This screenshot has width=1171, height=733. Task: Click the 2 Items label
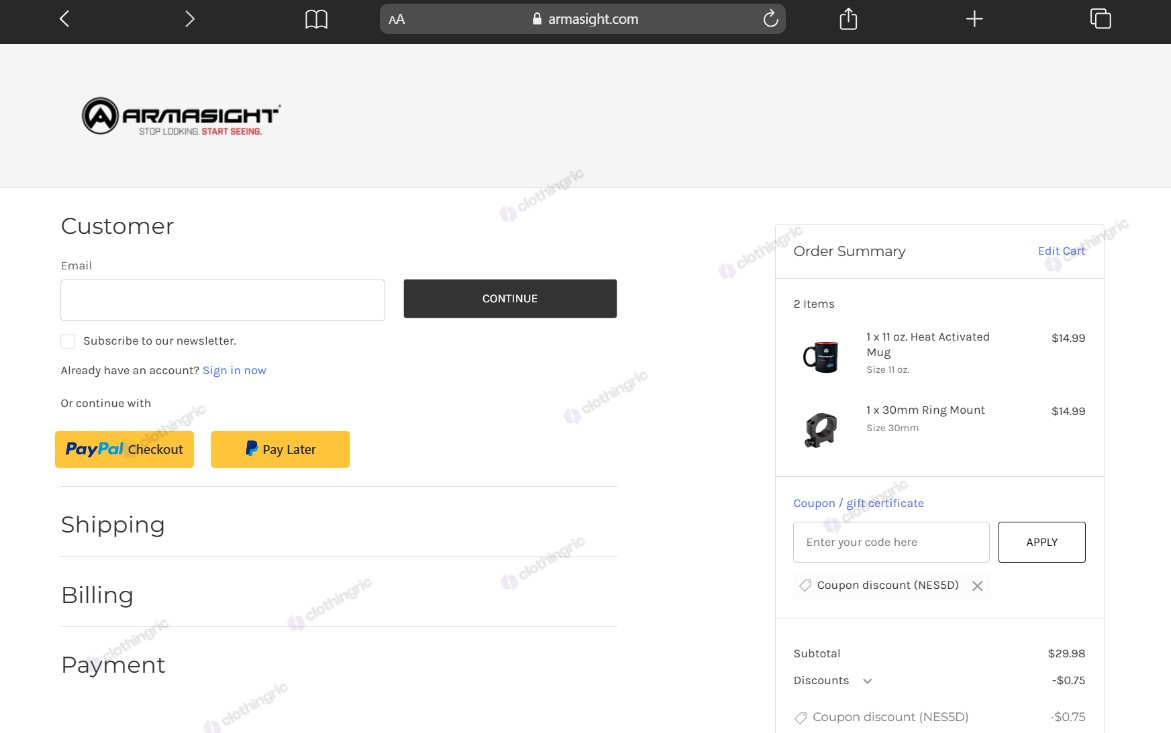[814, 304]
